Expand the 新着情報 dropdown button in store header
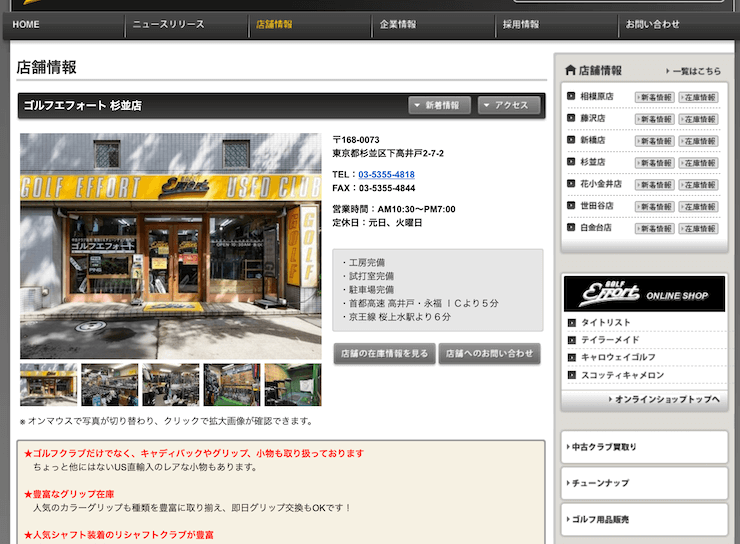The width and height of the screenshot is (740, 544). coord(439,105)
